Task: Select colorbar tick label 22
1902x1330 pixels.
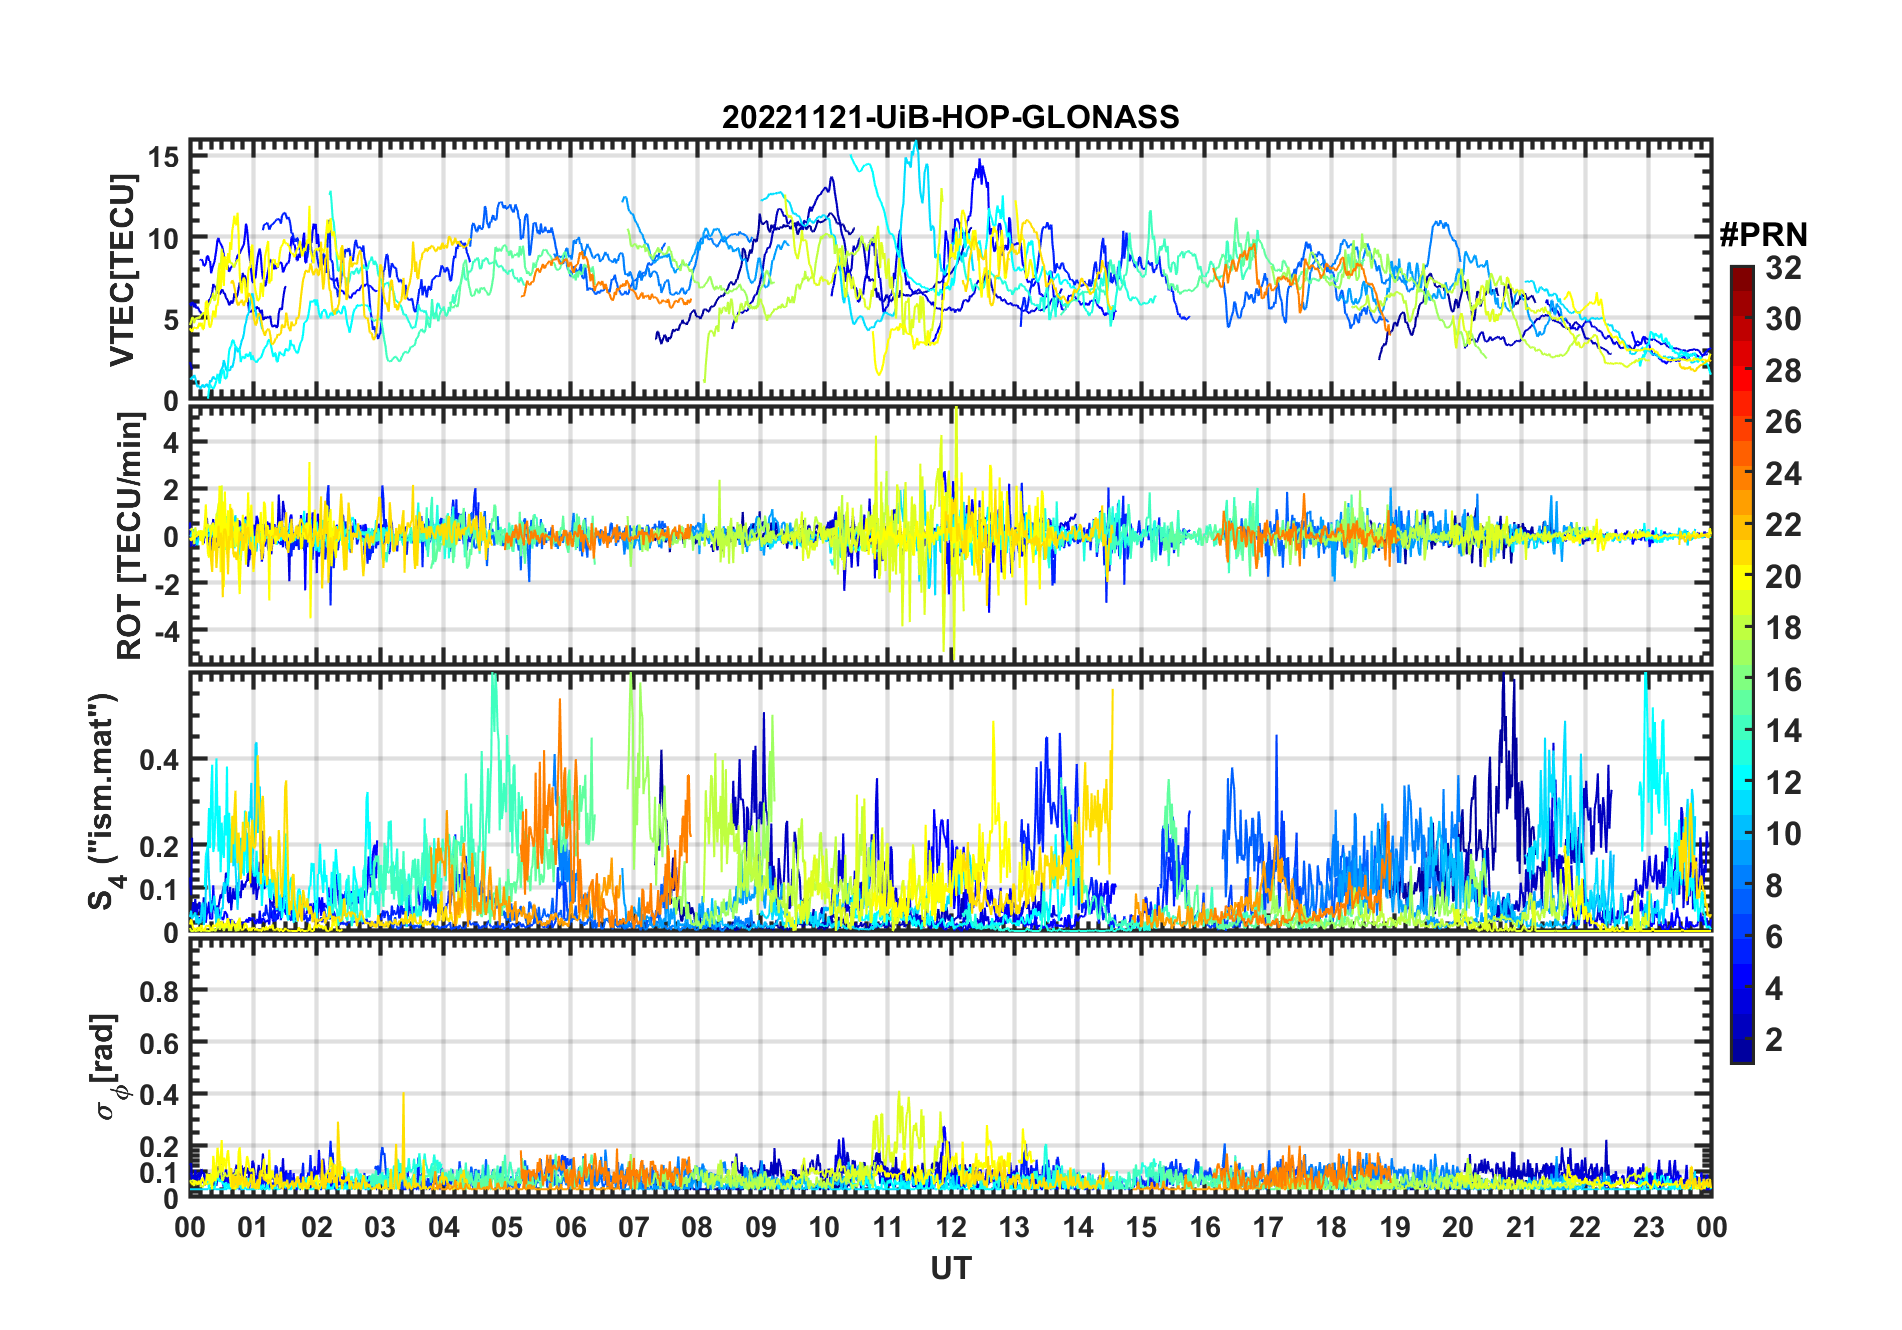Action: pyautogui.click(x=1783, y=525)
